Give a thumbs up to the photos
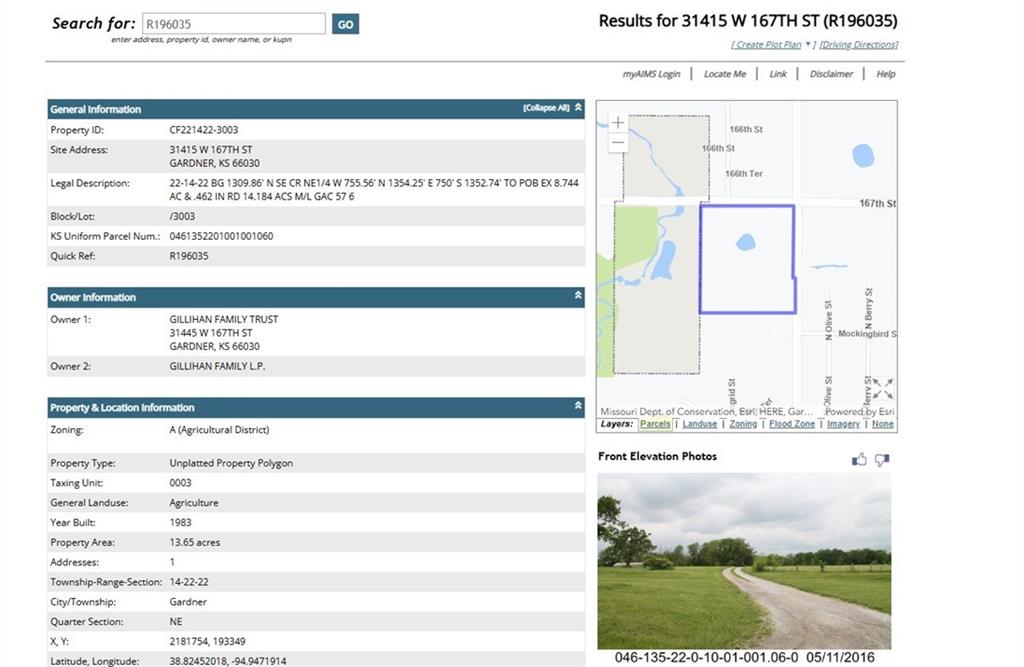The image size is (1024, 667). pyautogui.click(x=859, y=460)
